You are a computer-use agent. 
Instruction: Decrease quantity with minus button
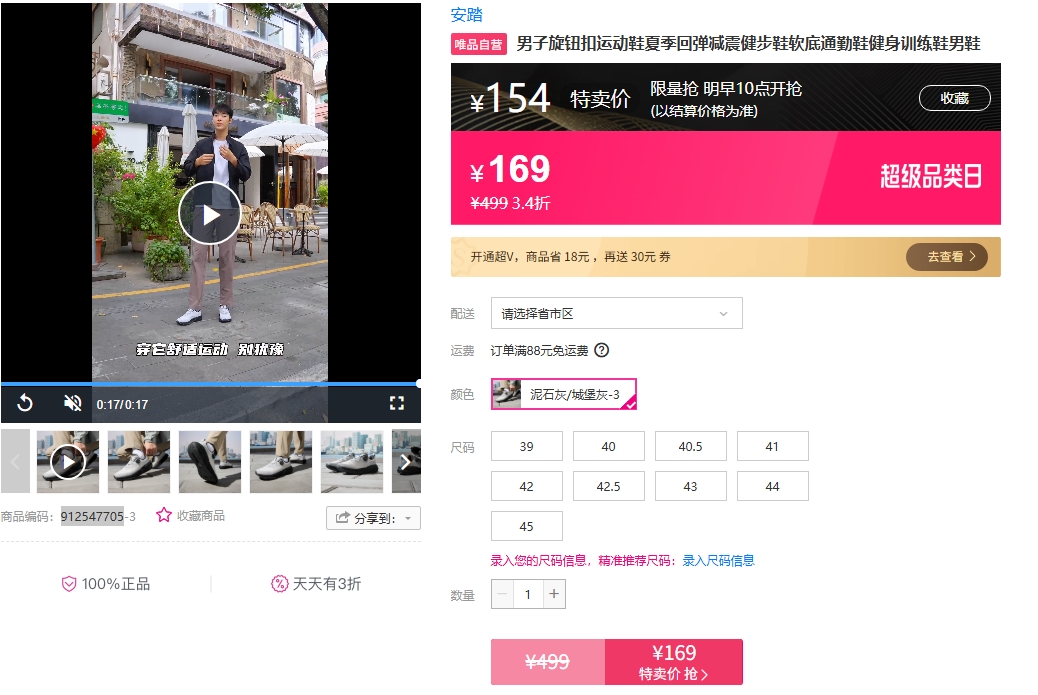coord(502,594)
